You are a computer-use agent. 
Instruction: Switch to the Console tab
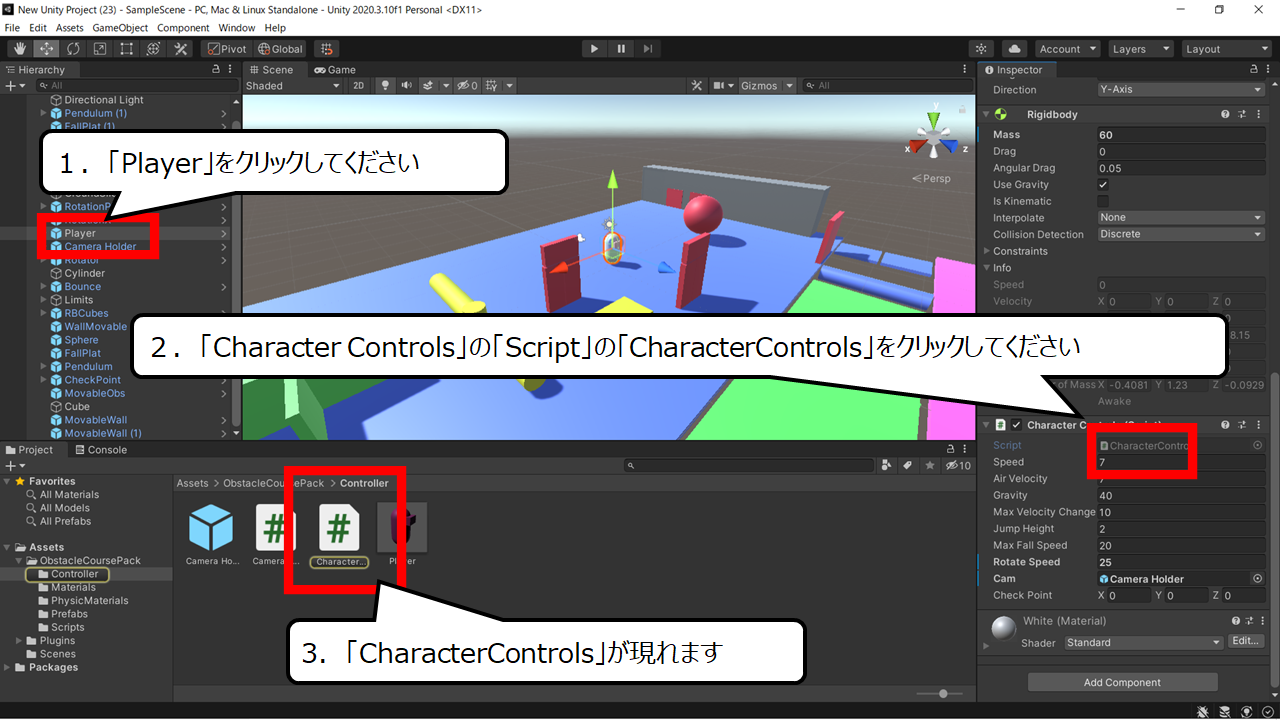pyautogui.click(x=99, y=450)
